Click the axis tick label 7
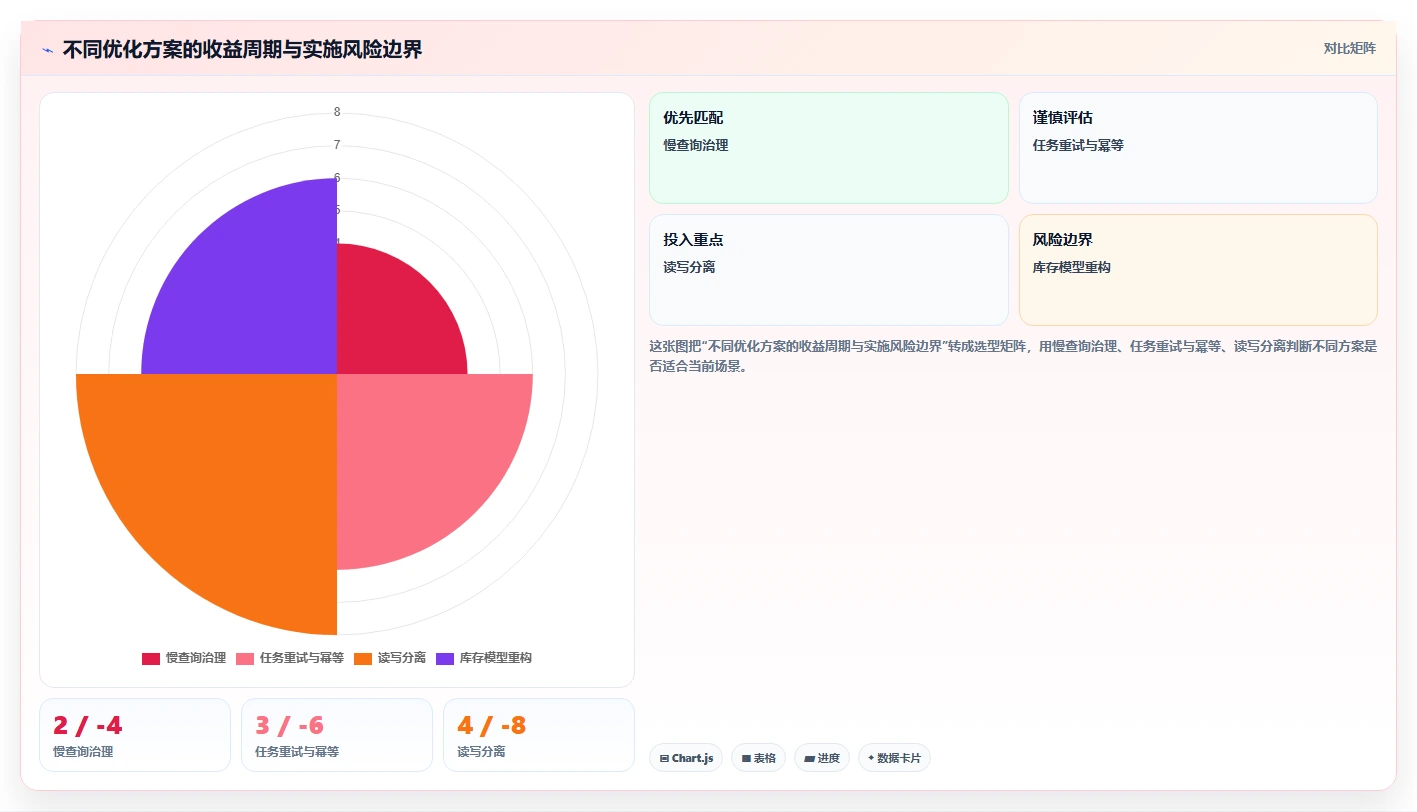 (x=337, y=145)
